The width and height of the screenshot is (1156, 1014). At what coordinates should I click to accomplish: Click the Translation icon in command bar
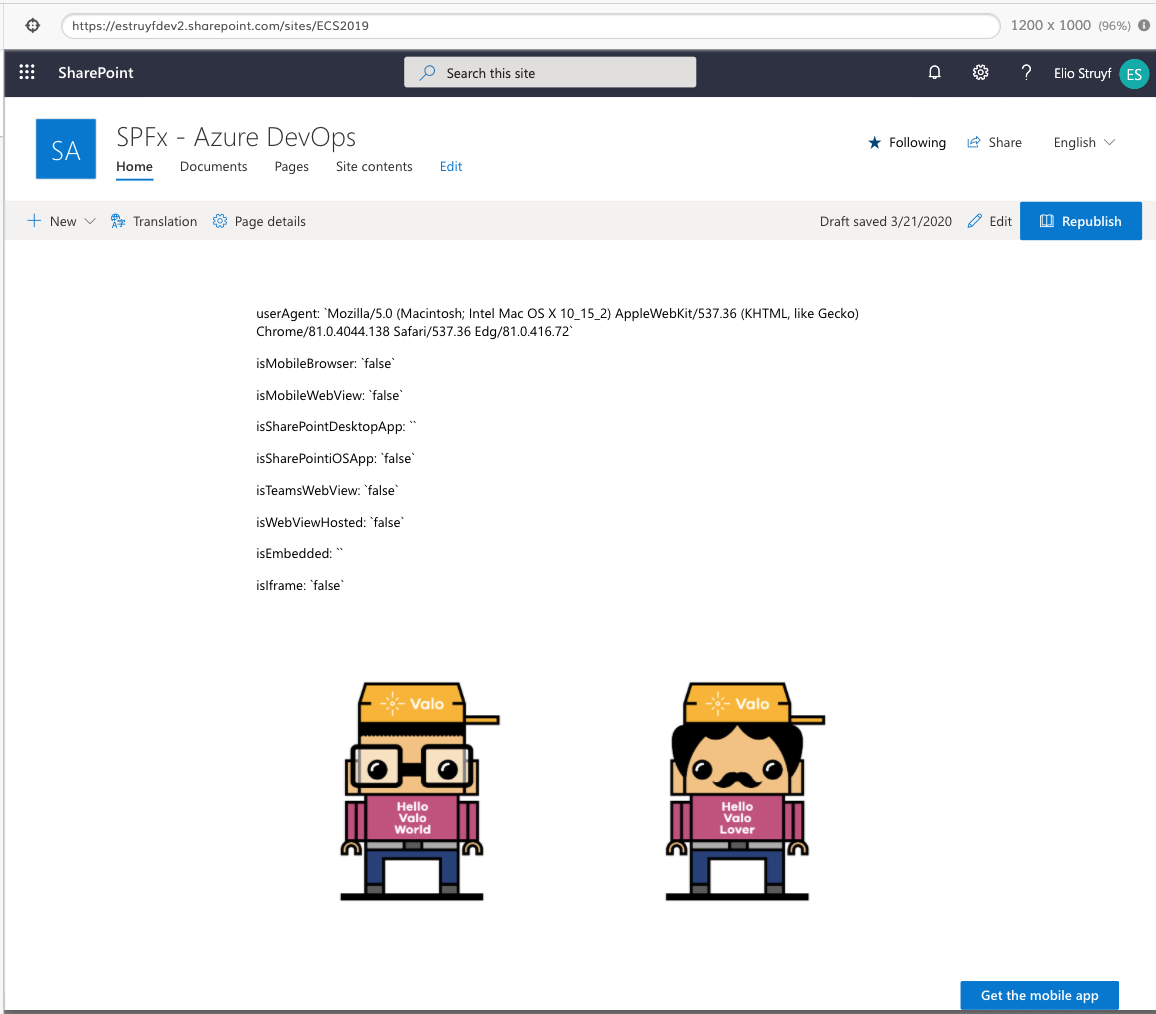pyautogui.click(x=118, y=221)
